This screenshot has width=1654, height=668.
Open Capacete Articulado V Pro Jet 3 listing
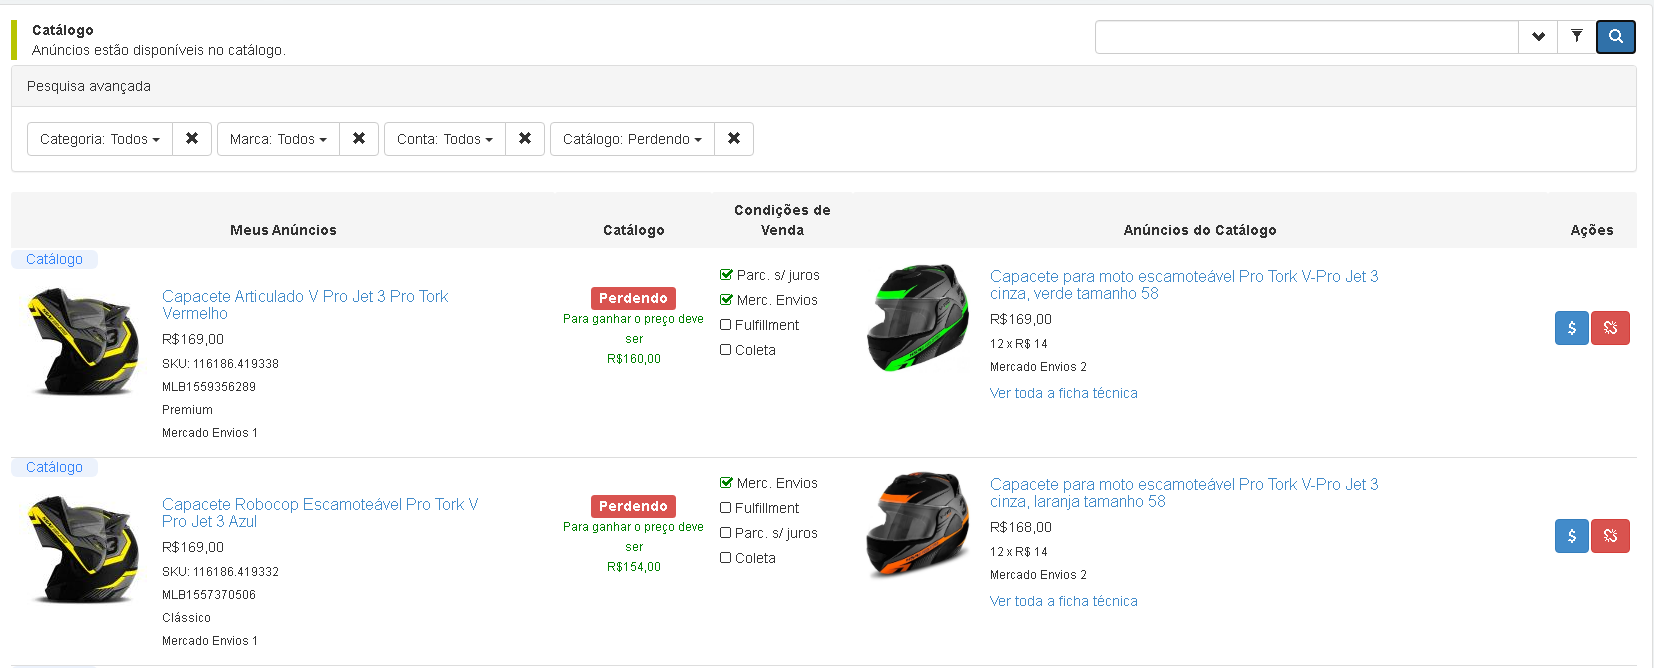click(305, 305)
